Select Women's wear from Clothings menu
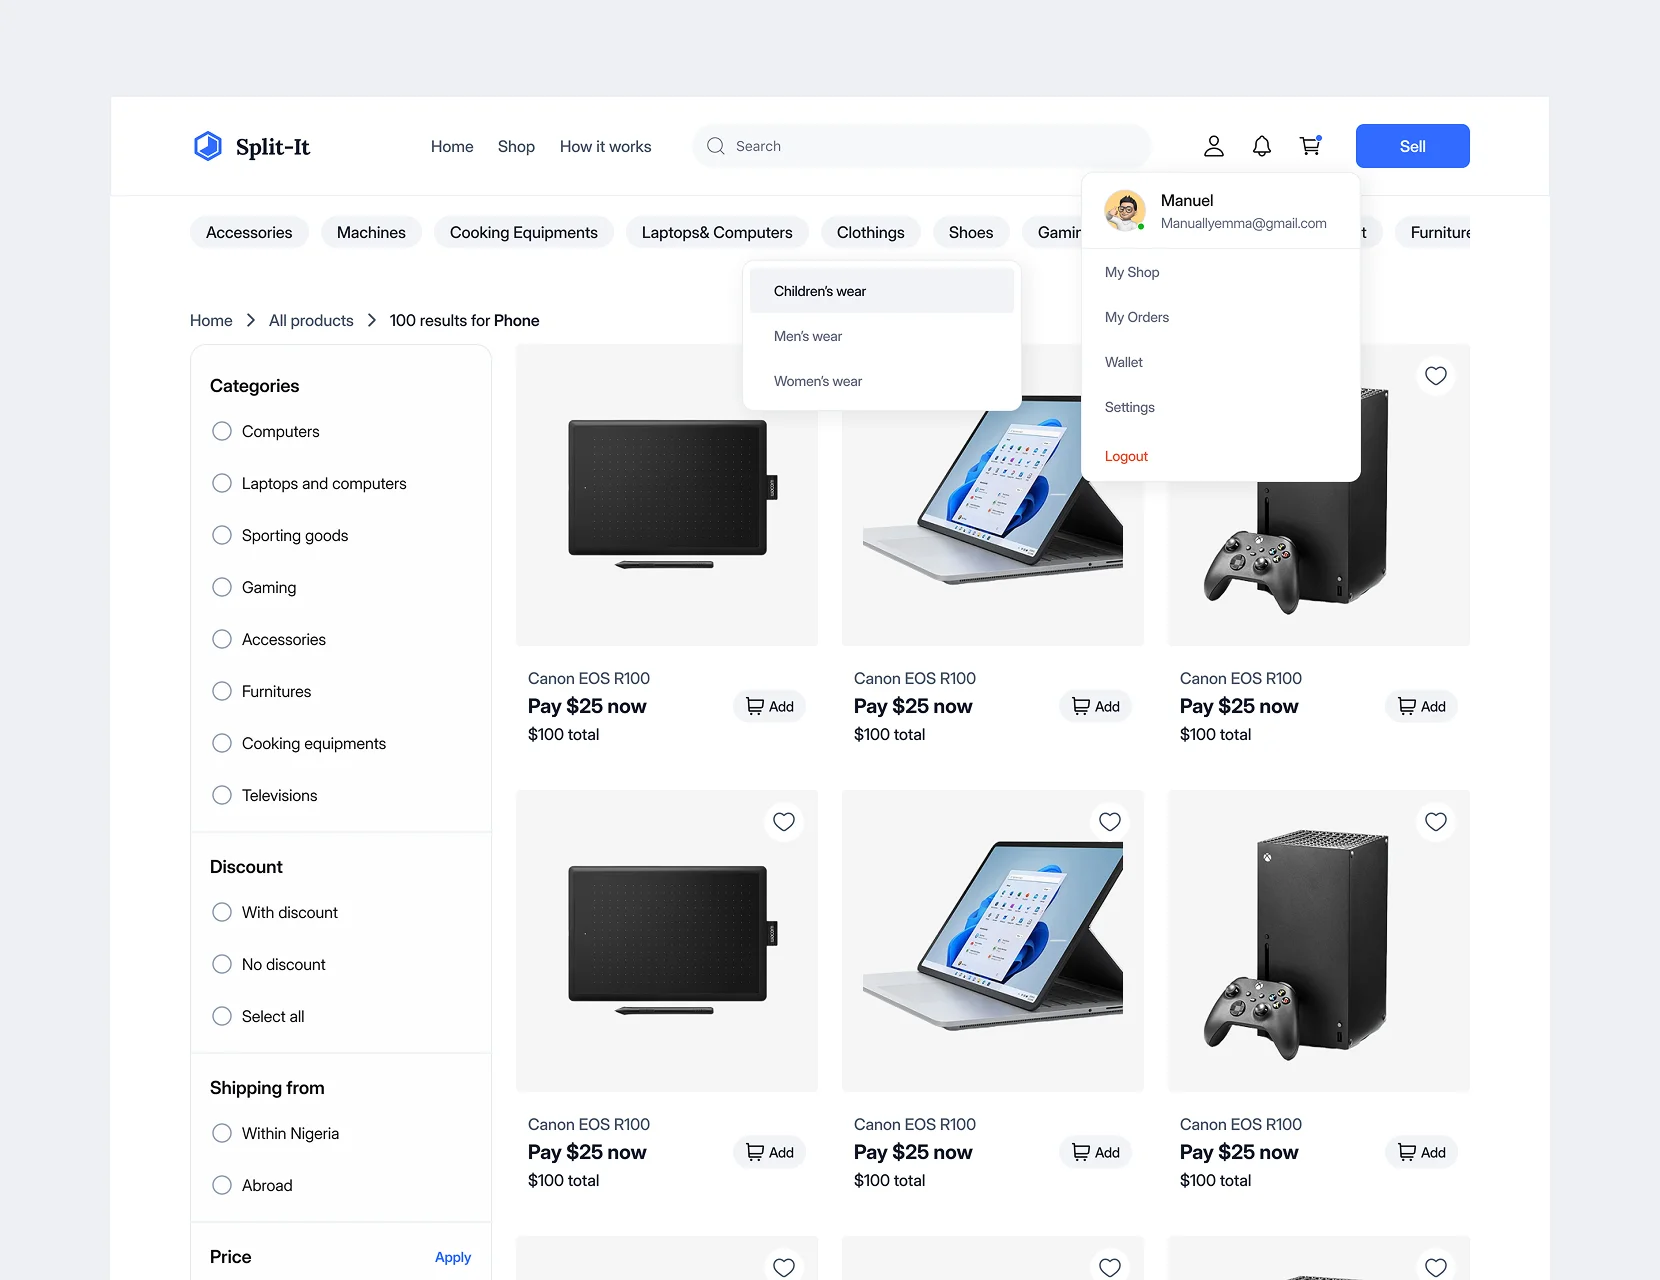The width and height of the screenshot is (1660, 1280). tap(882, 381)
